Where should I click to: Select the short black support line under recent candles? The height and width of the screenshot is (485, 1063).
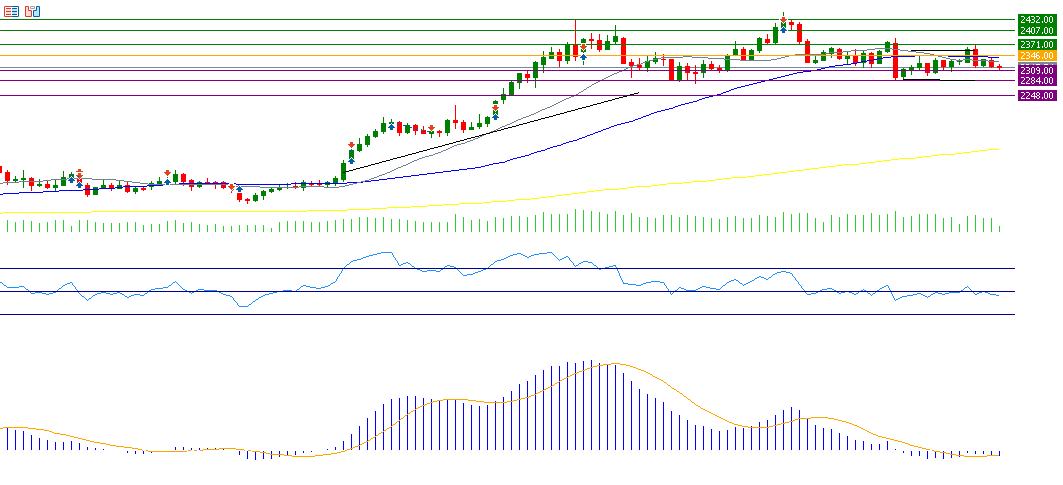(920, 79)
